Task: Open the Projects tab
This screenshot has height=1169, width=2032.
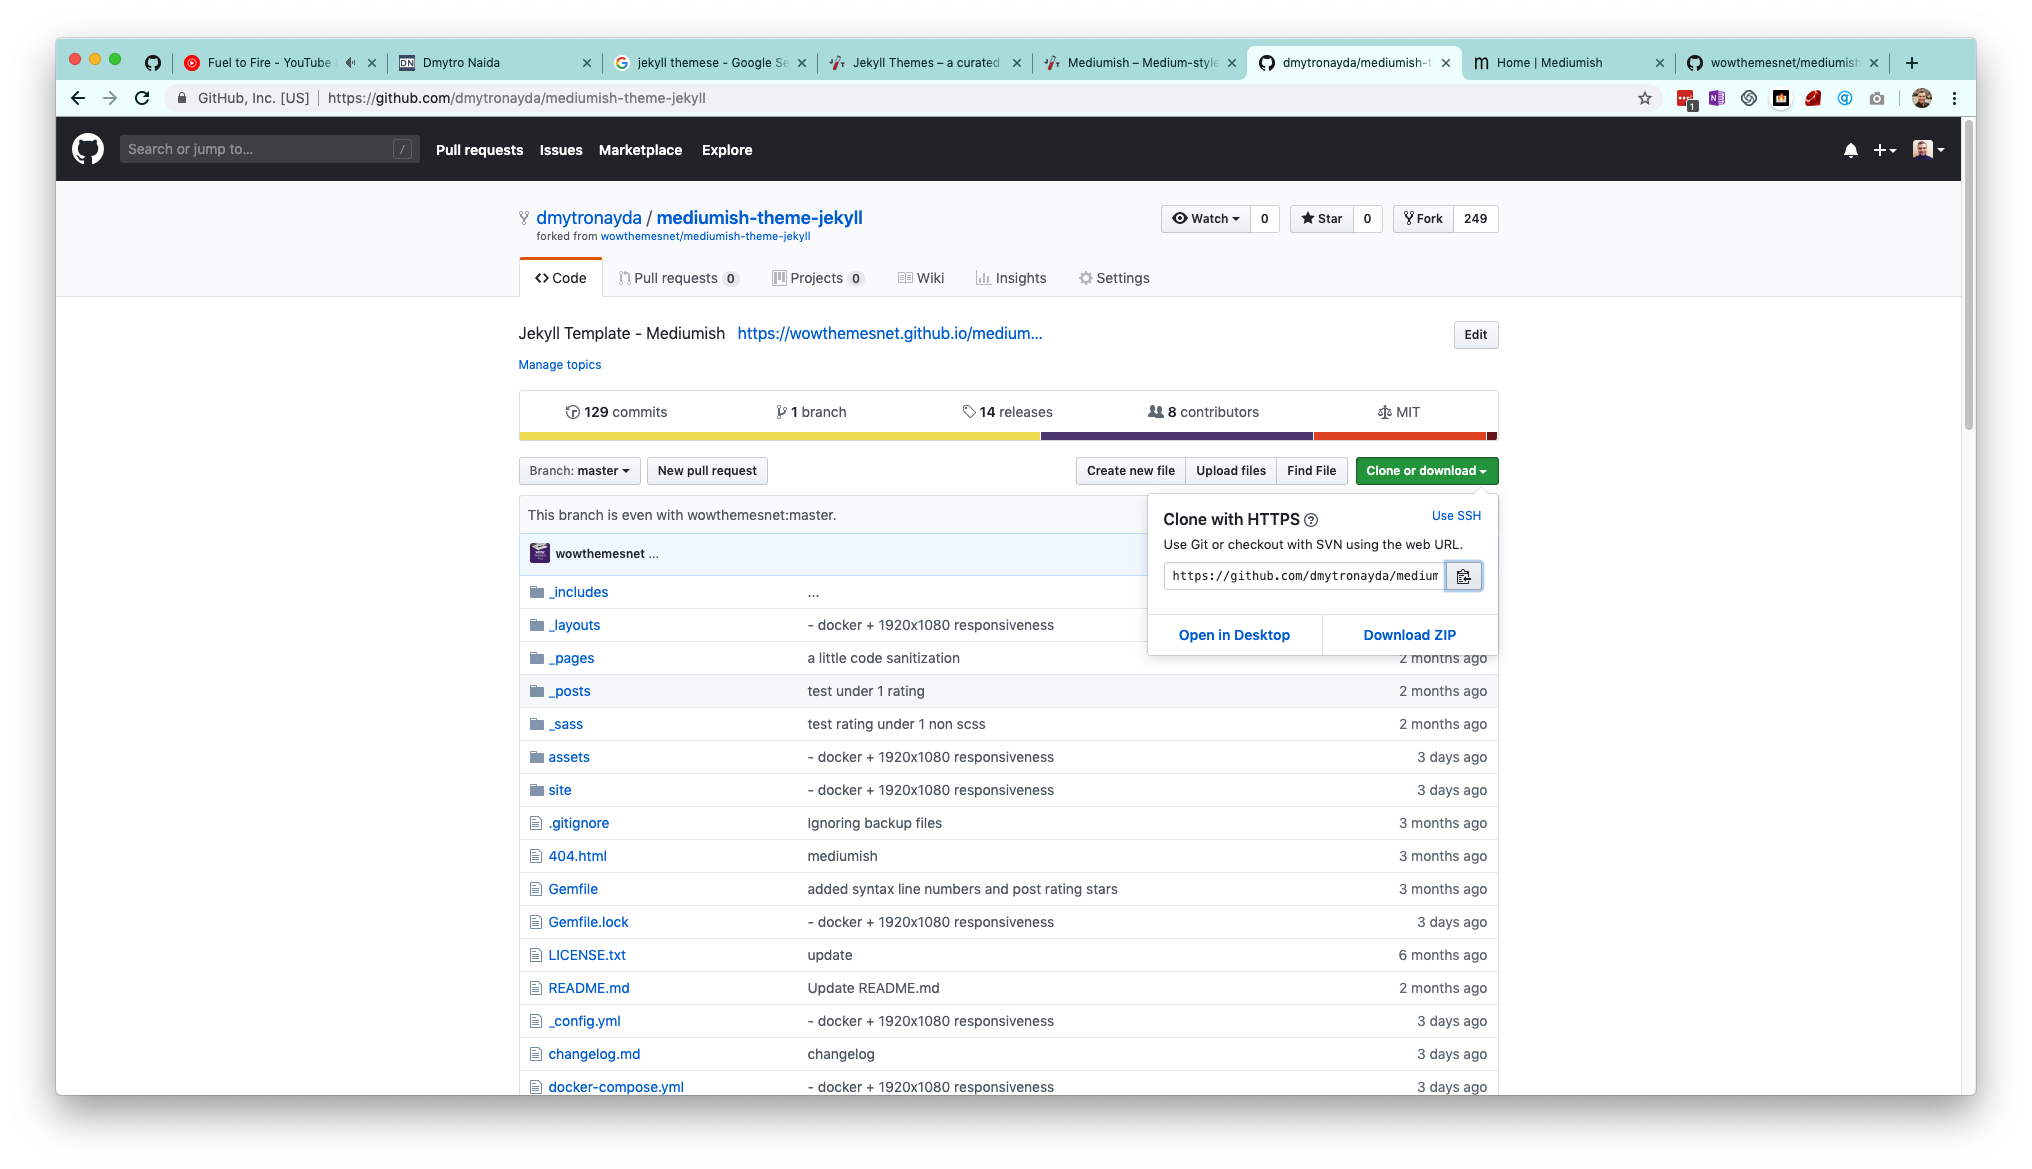Action: tap(818, 278)
